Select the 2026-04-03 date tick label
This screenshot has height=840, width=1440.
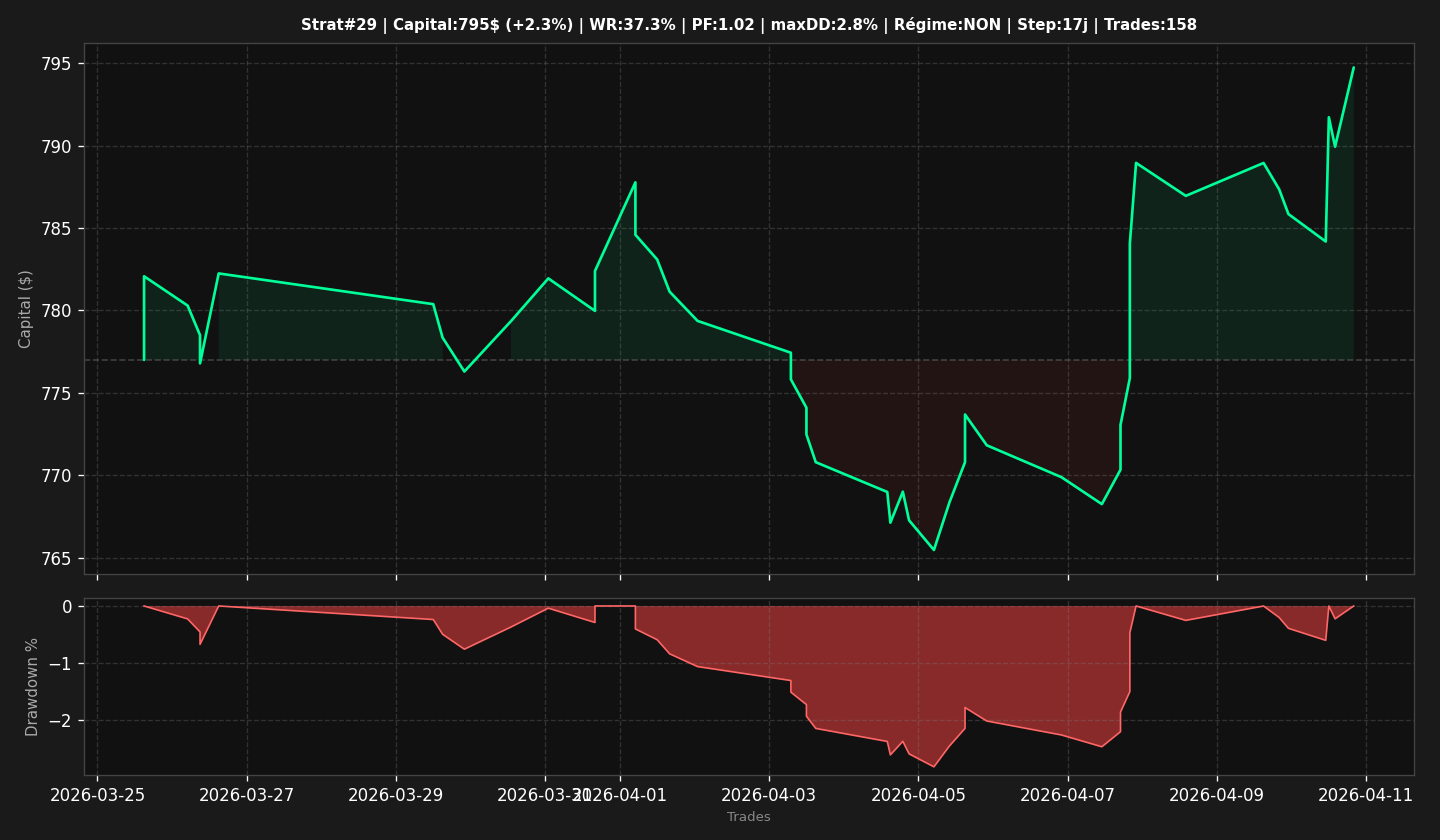(769, 795)
